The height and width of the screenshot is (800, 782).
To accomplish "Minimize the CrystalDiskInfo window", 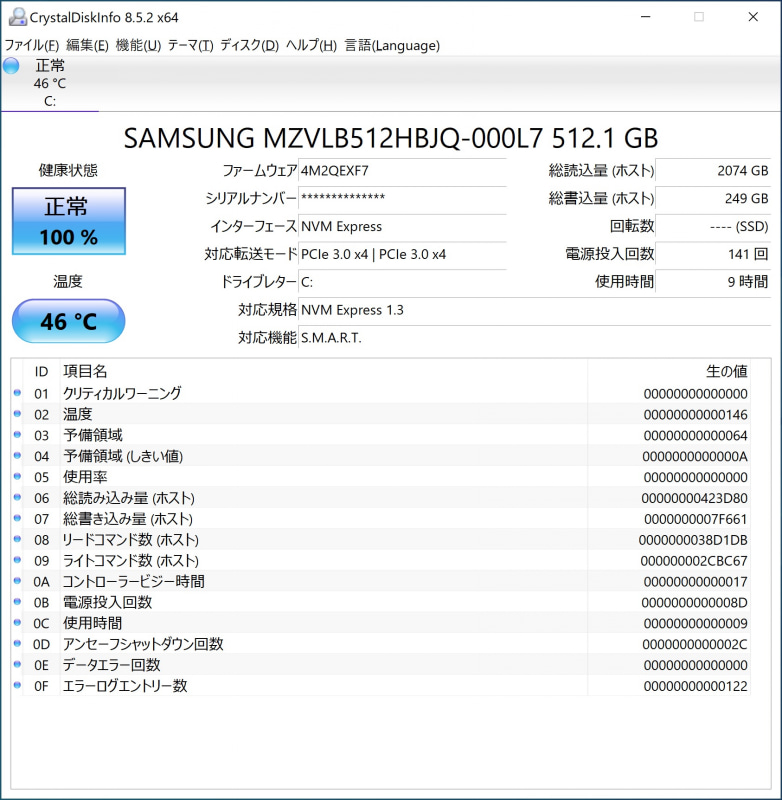I will pos(645,17).
